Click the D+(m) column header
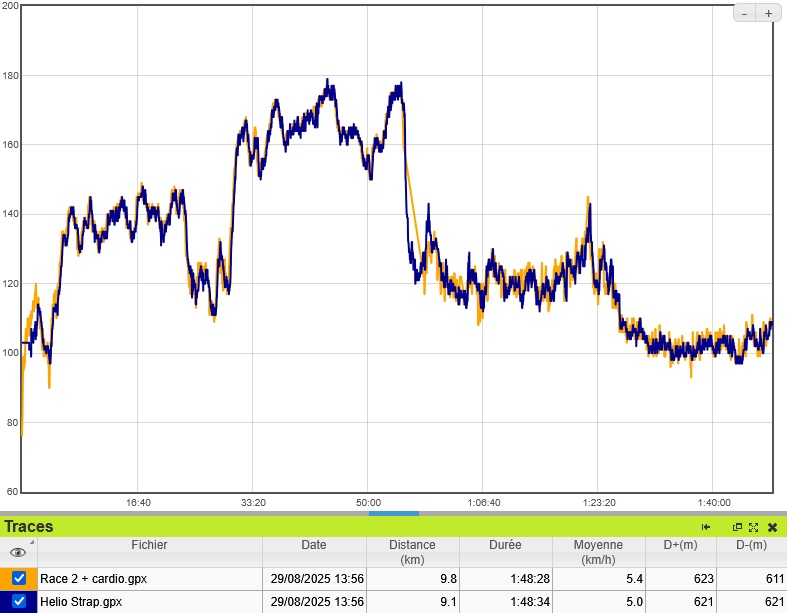The width and height of the screenshot is (787, 613). tap(681, 546)
